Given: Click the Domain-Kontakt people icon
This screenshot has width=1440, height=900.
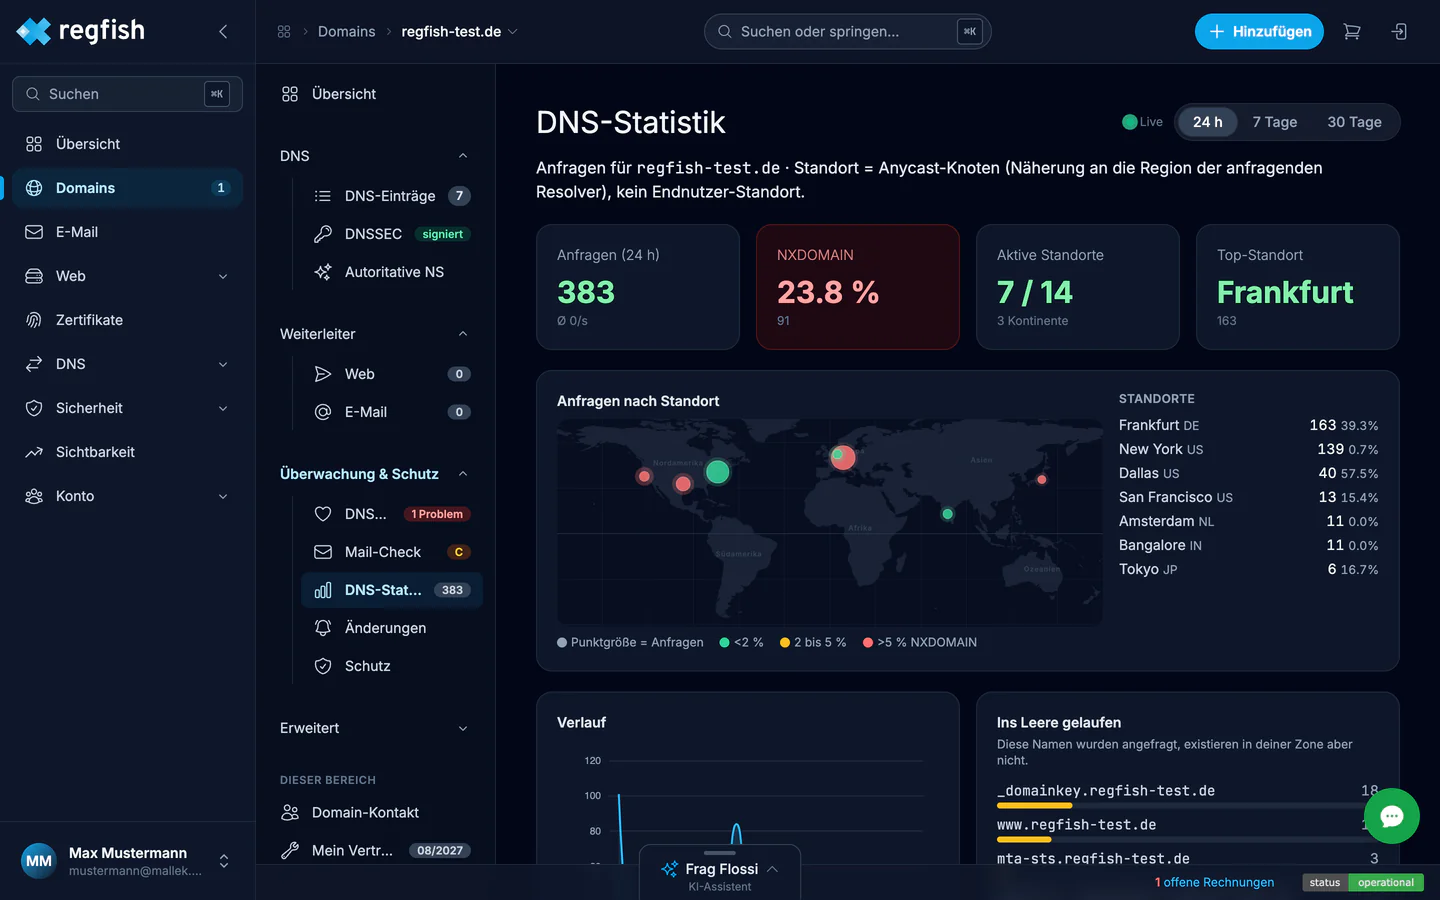Looking at the screenshot, I should pyautogui.click(x=290, y=812).
